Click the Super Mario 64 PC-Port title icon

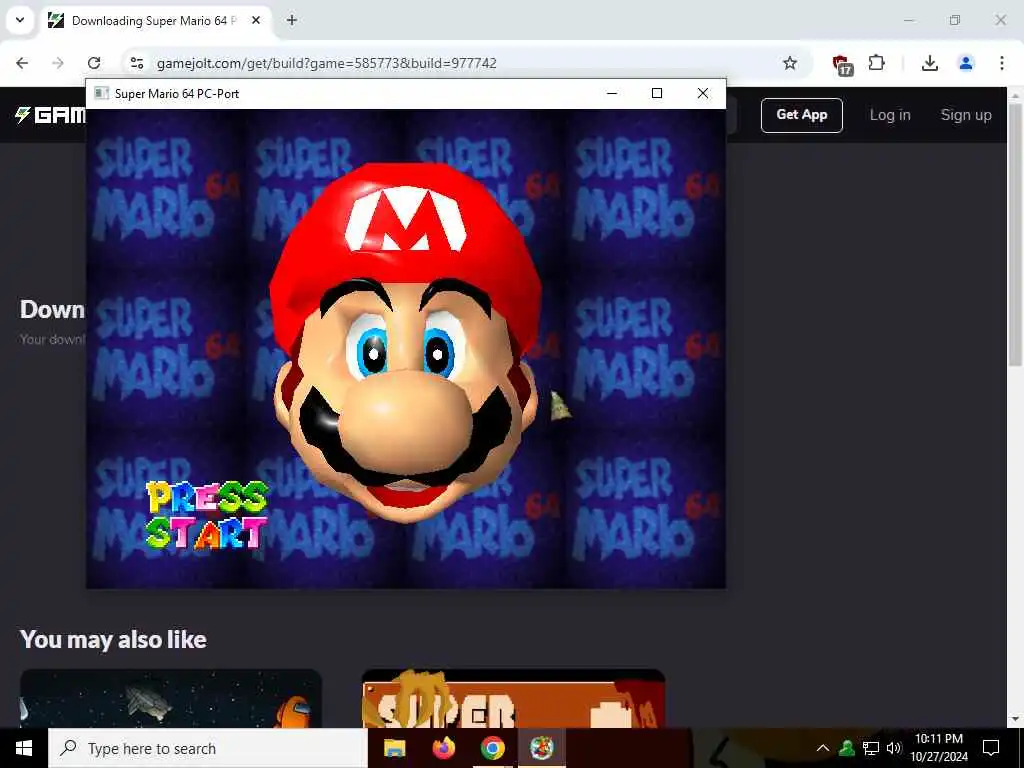101,93
